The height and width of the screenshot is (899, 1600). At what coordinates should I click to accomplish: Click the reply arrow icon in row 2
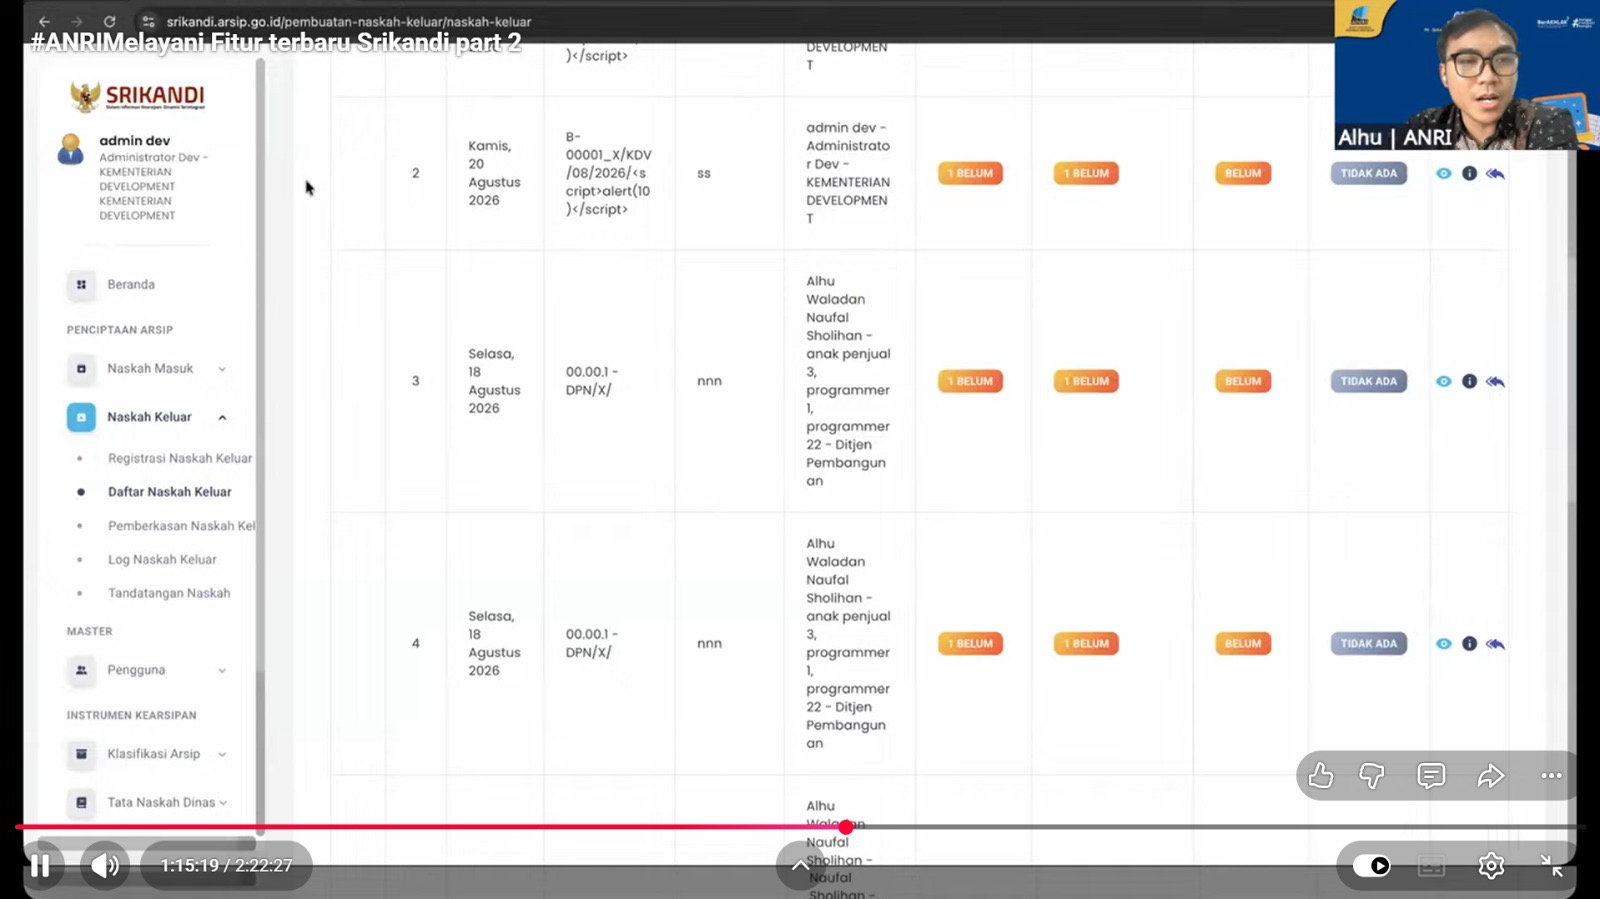(x=1495, y=173)
